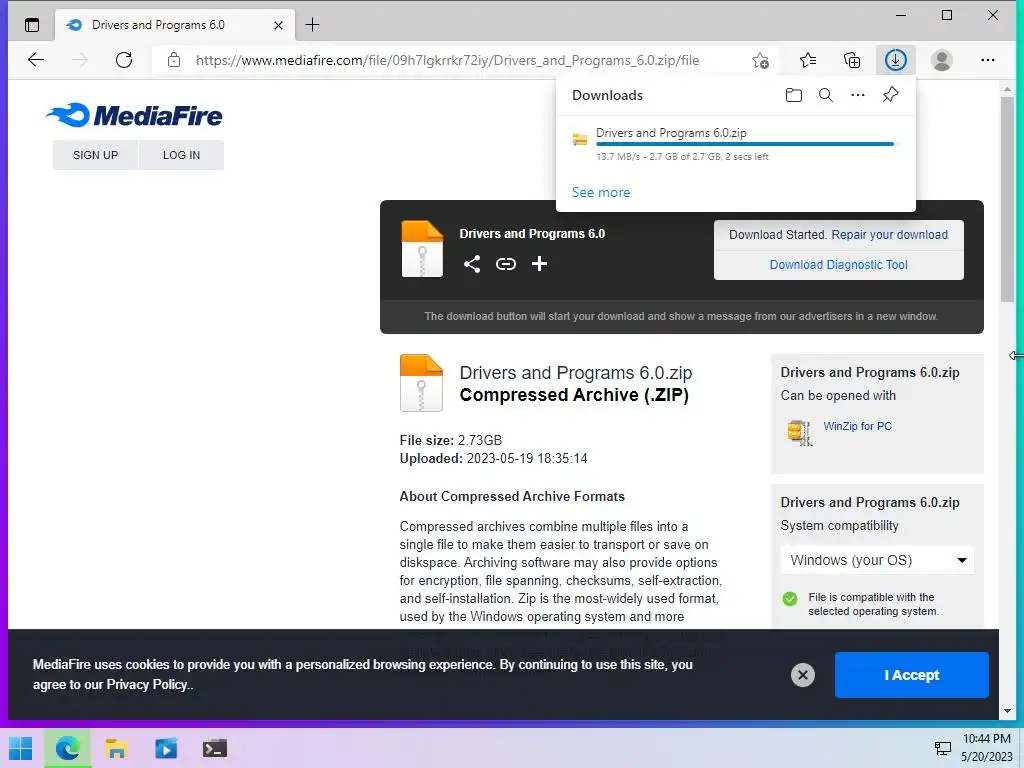Screen dimensions: 1024x768
Task: Go back to the previous page
Action: click(x=36, y=60)
